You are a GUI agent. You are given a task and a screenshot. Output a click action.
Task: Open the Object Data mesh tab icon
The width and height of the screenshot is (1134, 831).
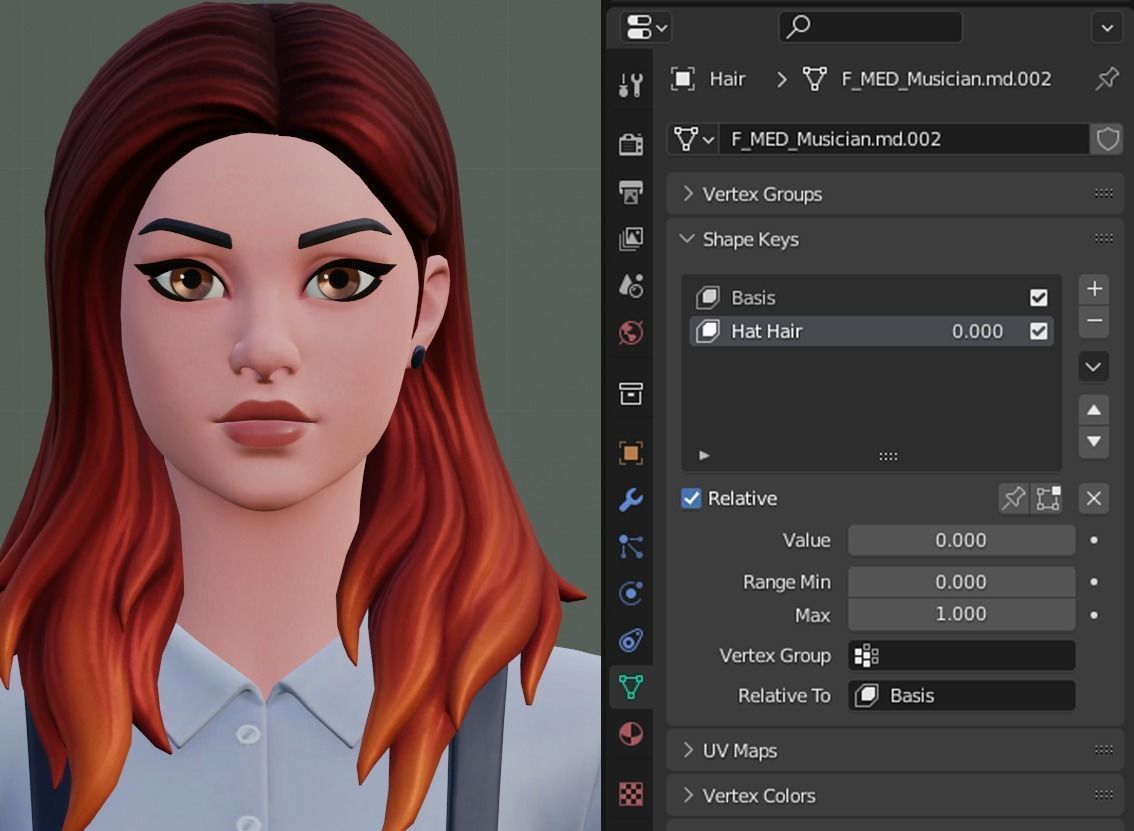[631, 687]
